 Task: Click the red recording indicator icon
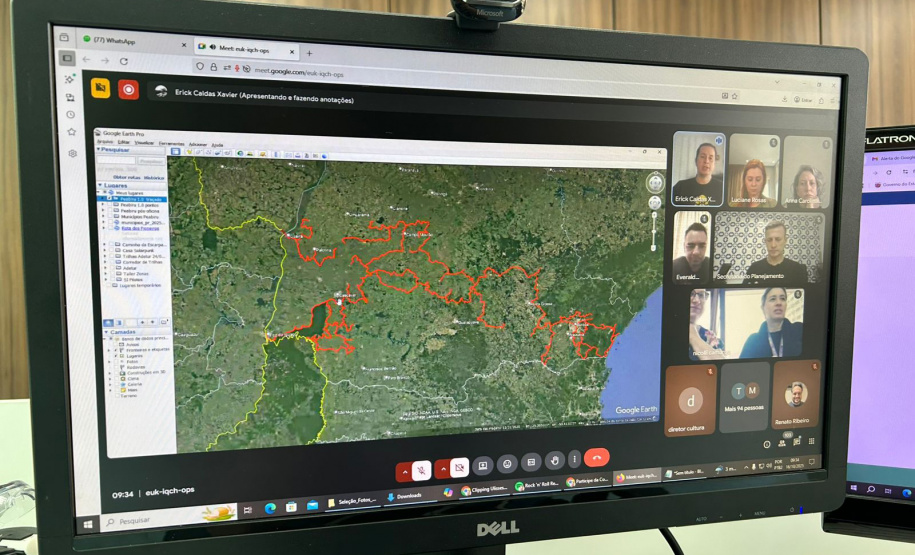tap(128, 89)
